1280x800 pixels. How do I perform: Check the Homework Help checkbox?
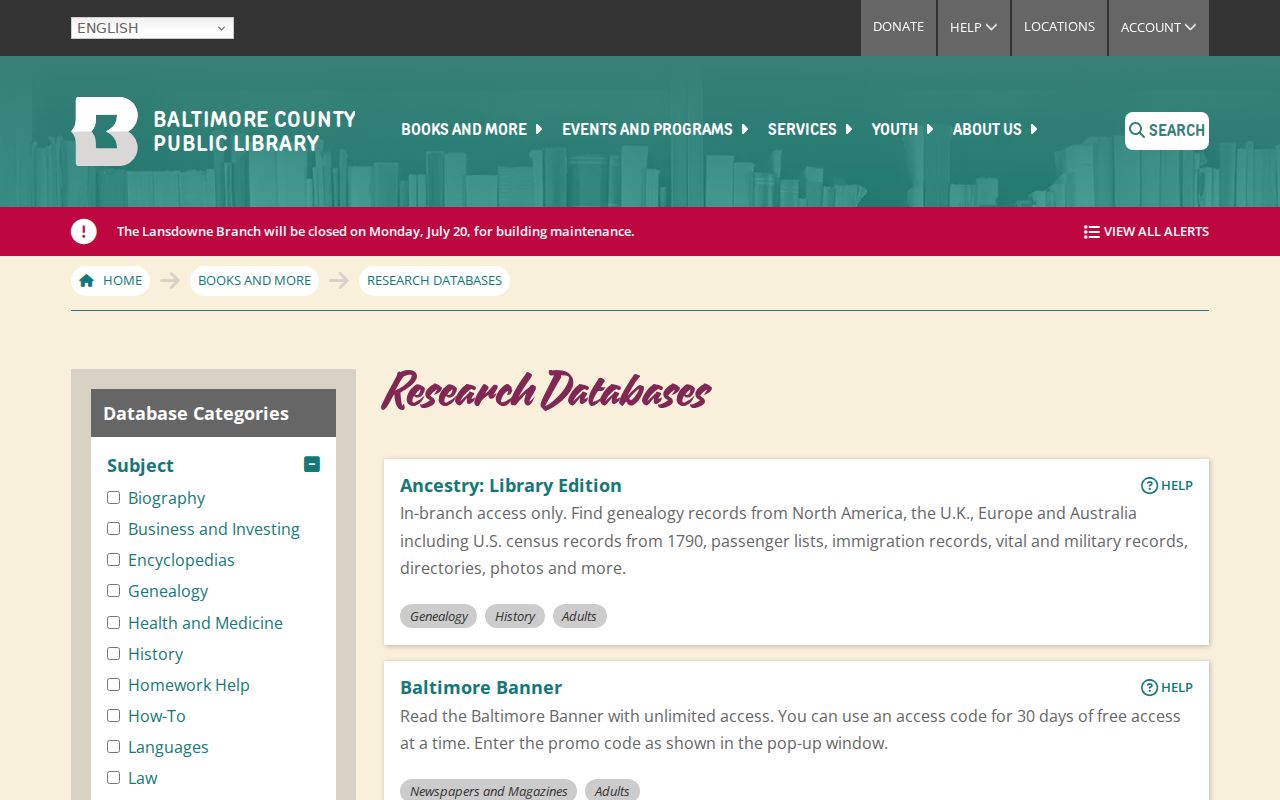114,684
